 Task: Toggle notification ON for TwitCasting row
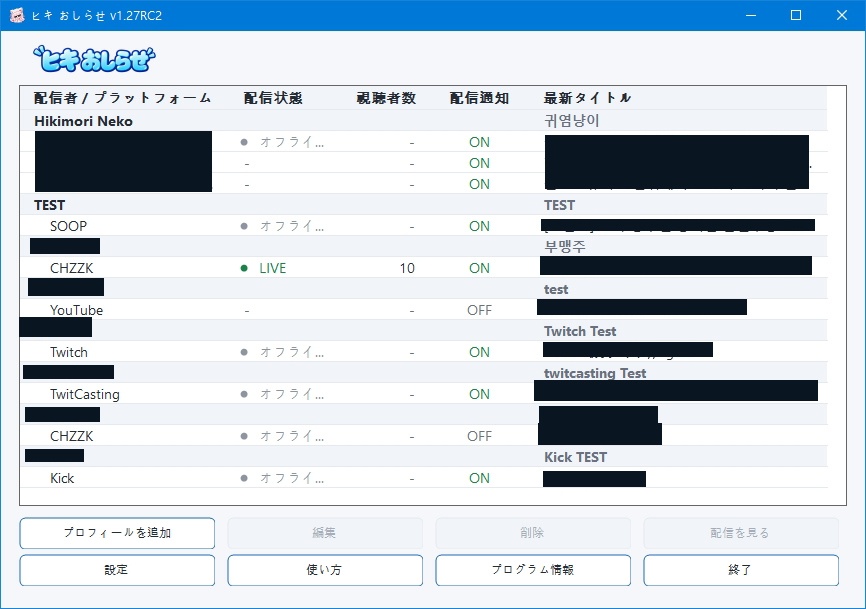point(479,394)
